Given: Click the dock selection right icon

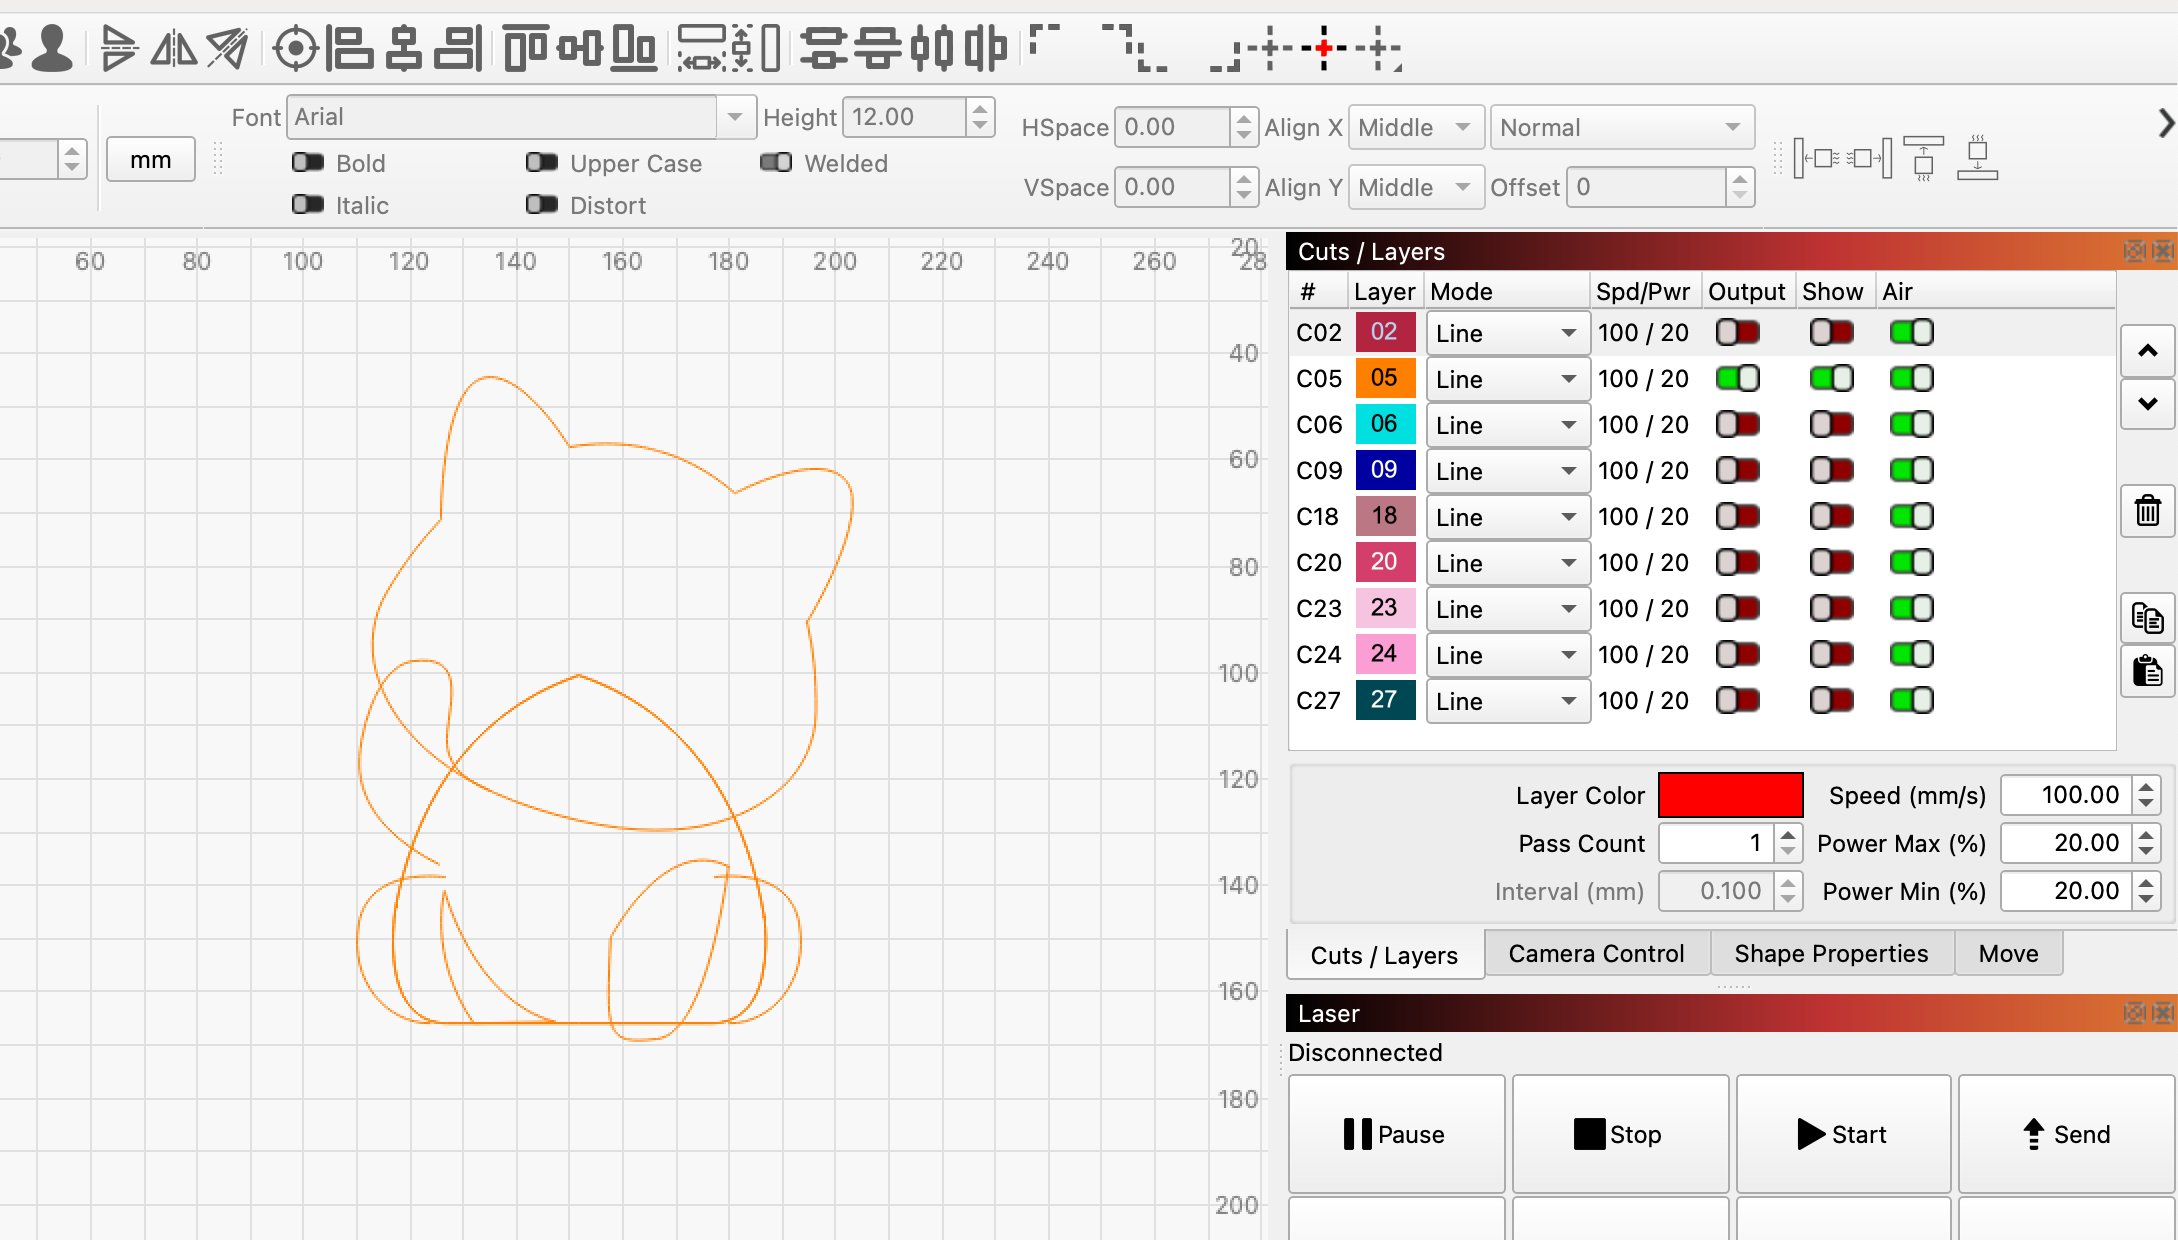Looking at the screenshot, I should click(1869, 158).
